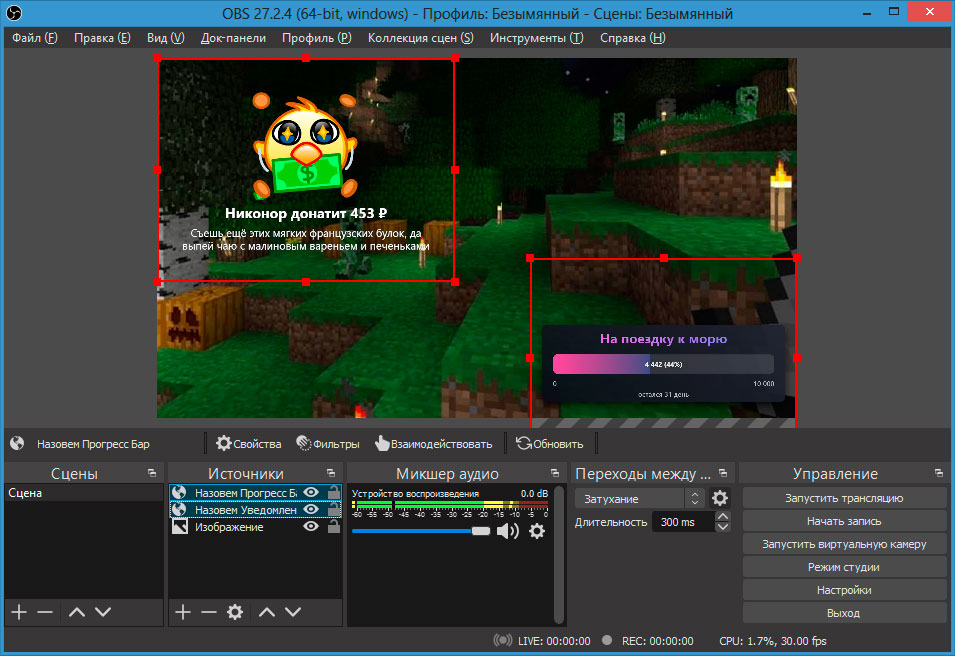Enable Режим студии studio mode
This screenshot has height=656, width=955.
[844, 567]
